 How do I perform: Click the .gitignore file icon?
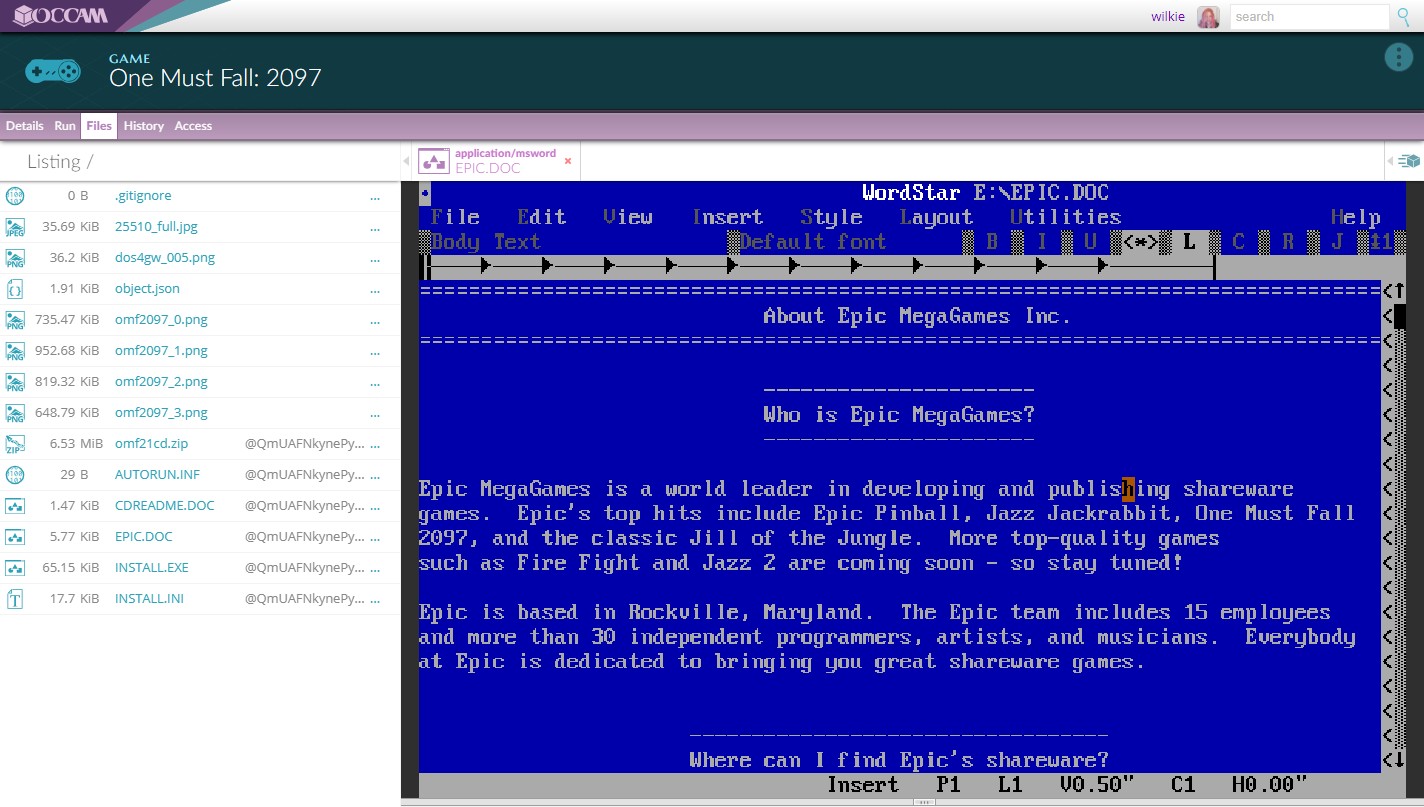point(15,196)
